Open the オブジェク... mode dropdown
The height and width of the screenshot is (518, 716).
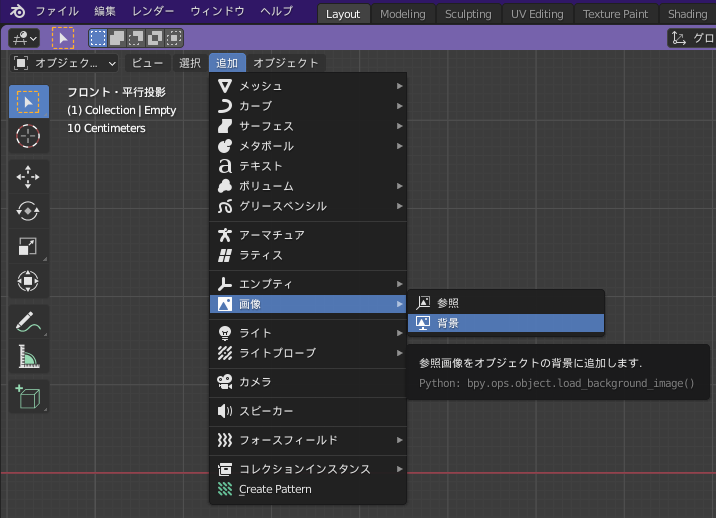64,63
